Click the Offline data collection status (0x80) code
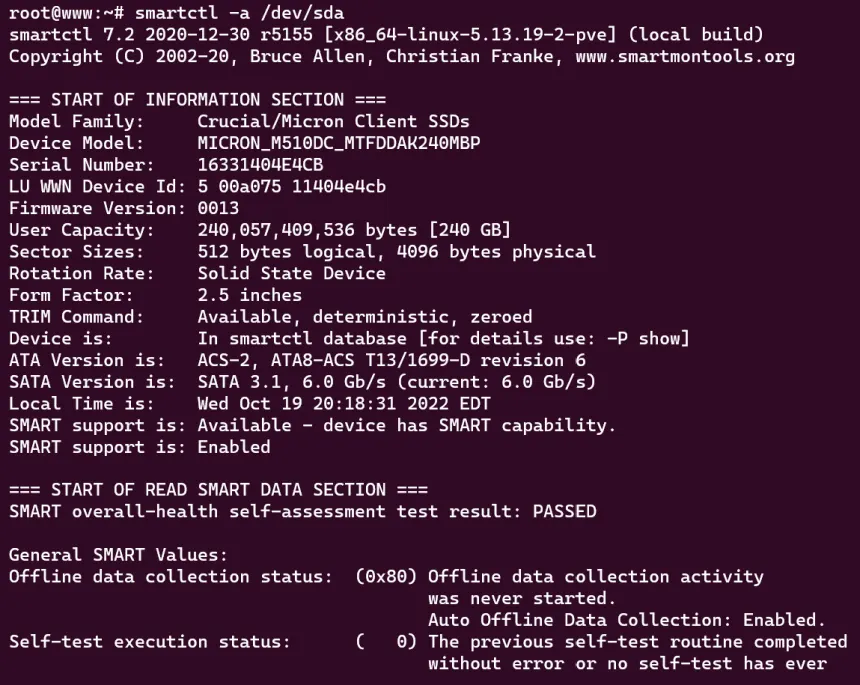This screenshot has width=860, height=685. coord(386,577)
